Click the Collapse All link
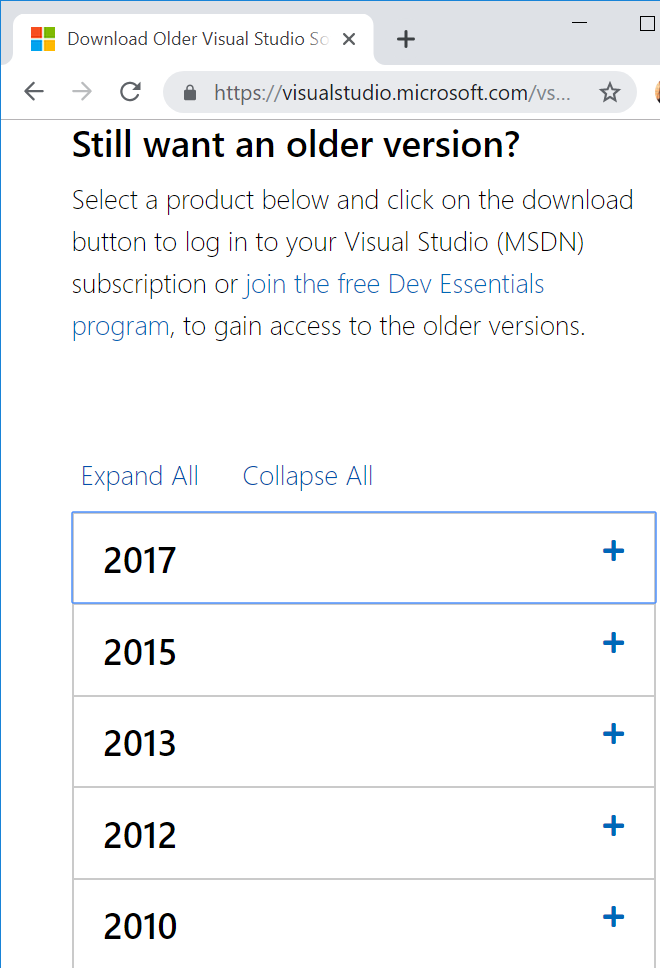 point(307,477)
